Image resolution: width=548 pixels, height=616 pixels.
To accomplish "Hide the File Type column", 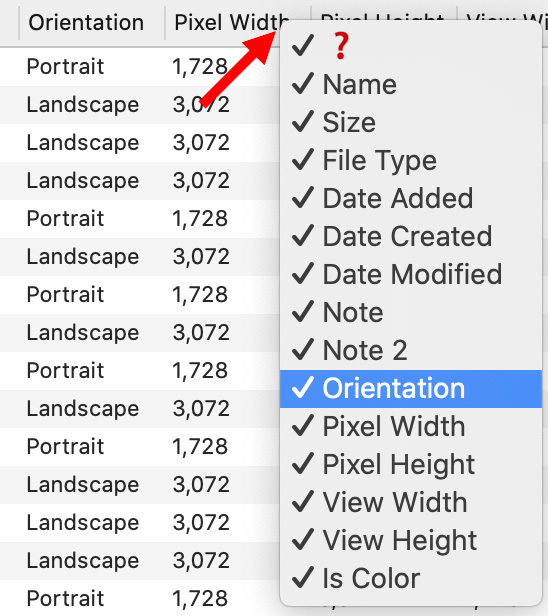I will (411, 160).
